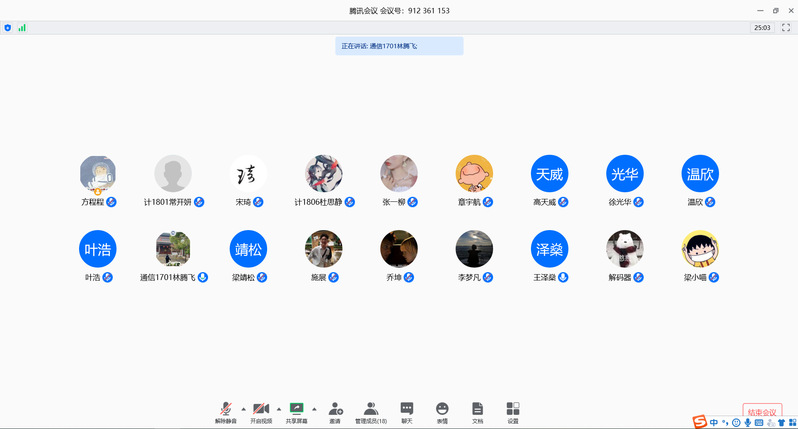The width and height of the screenshot is (798, 429).
Task: Enter full screen using top-right icon
Action: point(785,28)
